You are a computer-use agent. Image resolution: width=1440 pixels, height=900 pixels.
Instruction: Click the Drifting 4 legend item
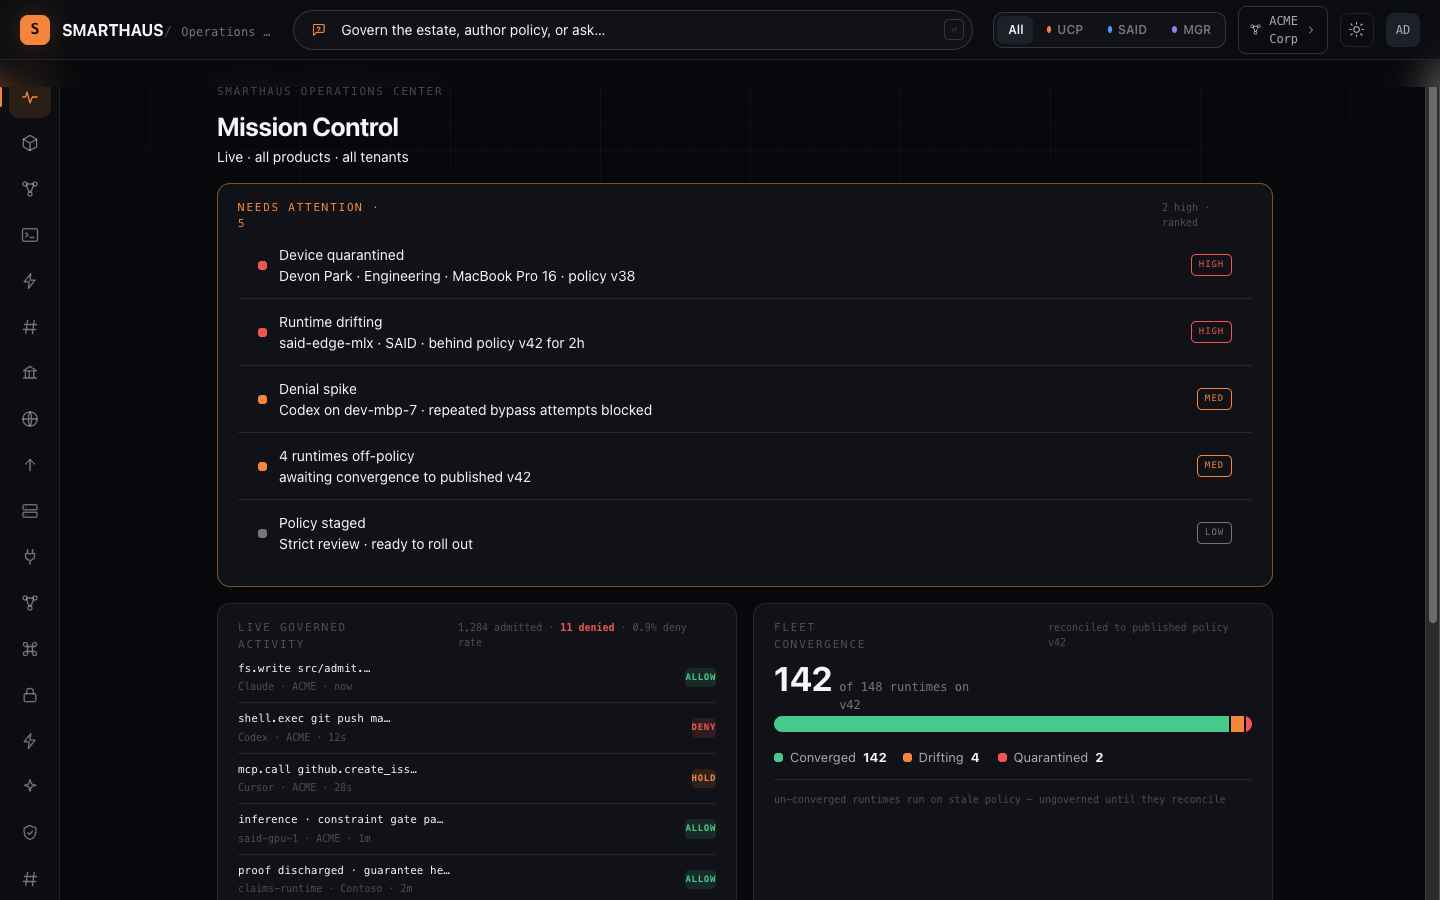tap(941, 758)
